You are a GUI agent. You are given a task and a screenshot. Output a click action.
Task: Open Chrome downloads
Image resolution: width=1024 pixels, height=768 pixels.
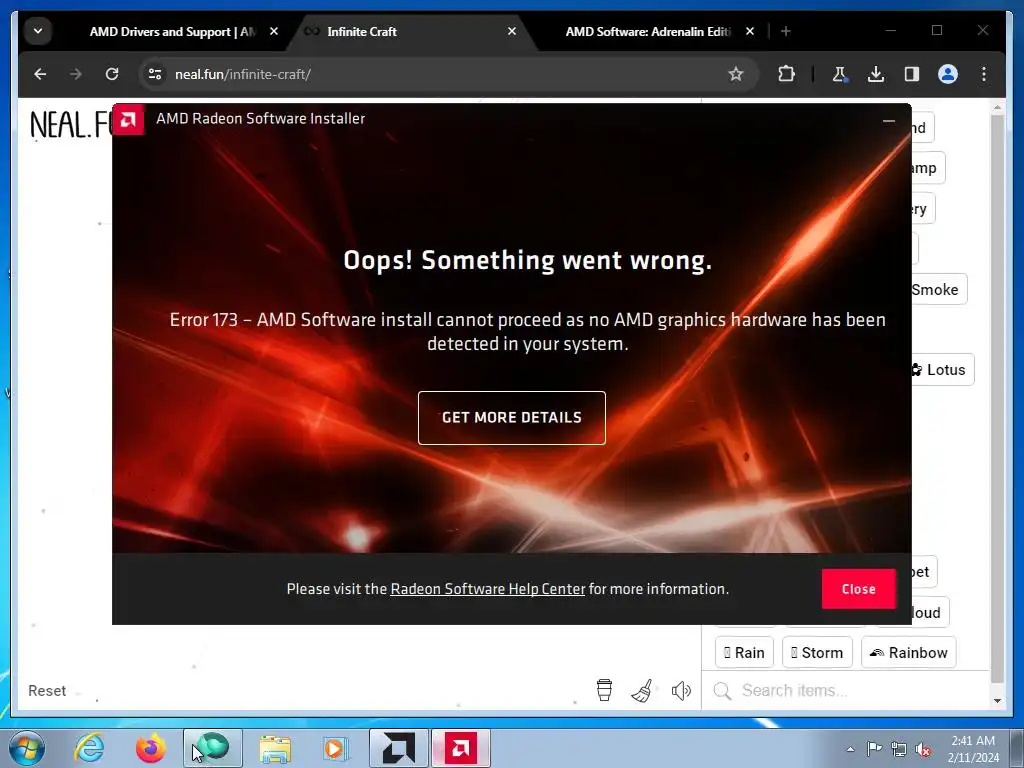pyautogui.click(x=876, y=74)
